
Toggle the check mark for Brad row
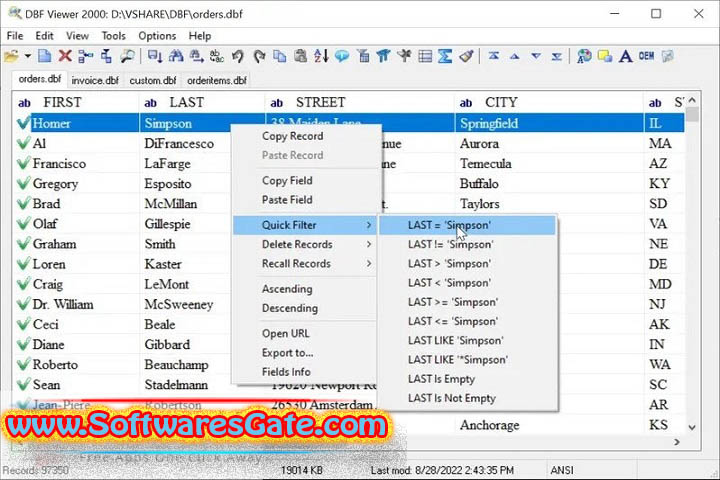click(23, 203)
